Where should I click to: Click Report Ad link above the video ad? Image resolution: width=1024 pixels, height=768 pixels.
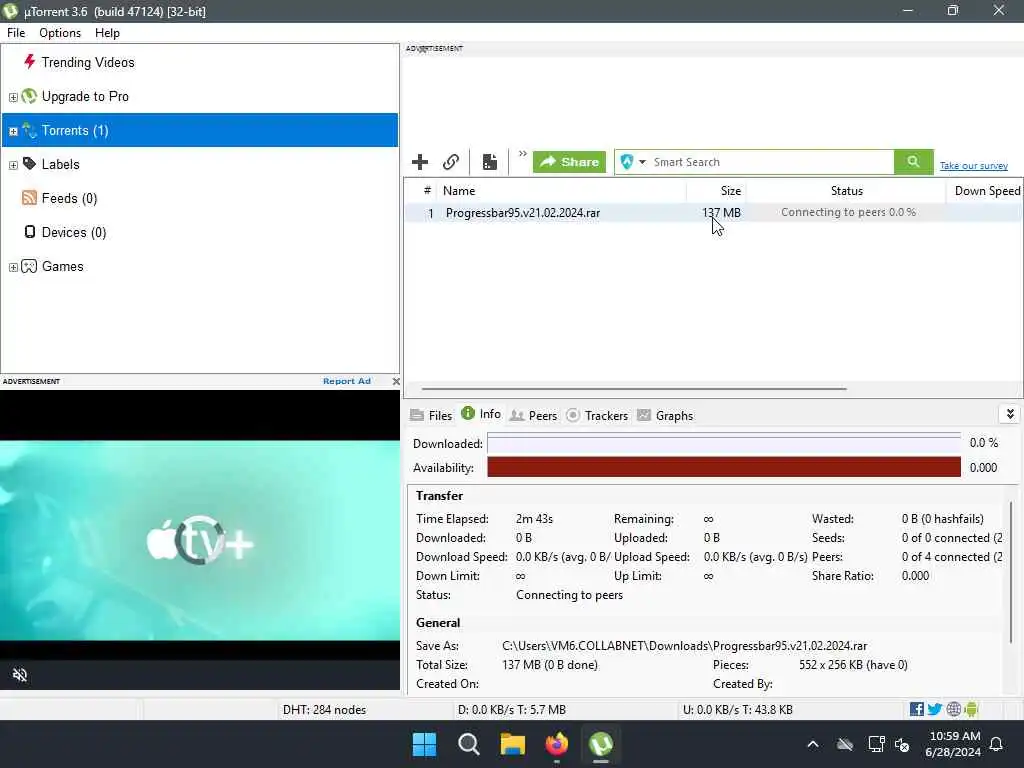tap(347, 381)
